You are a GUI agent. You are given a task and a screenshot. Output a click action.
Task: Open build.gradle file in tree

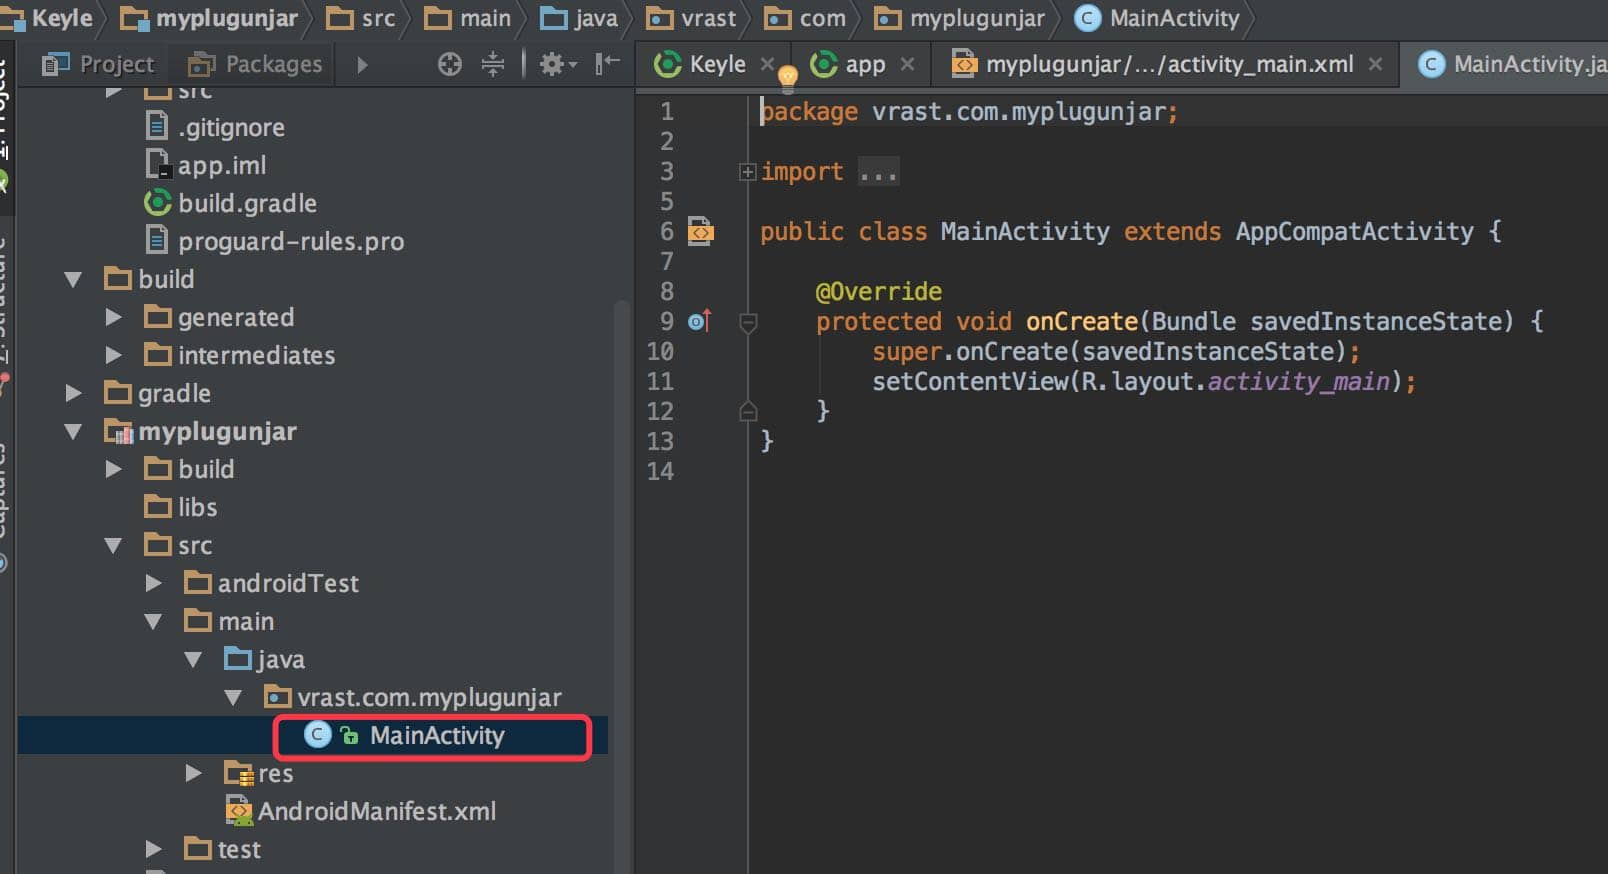(231, 203)
